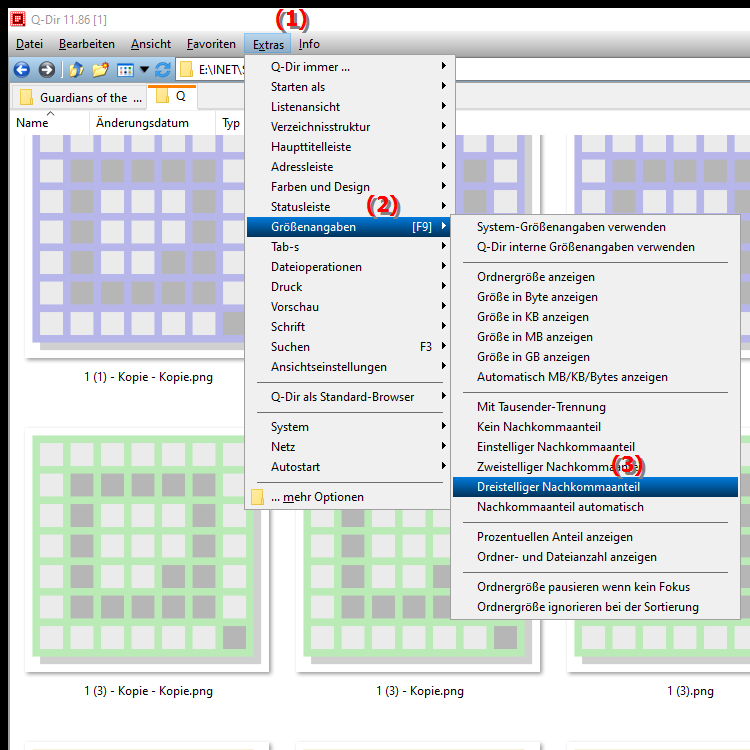Click the Forward navigation arrow
750x750 pixels.
pyautogui.click(x=46, y=70)
